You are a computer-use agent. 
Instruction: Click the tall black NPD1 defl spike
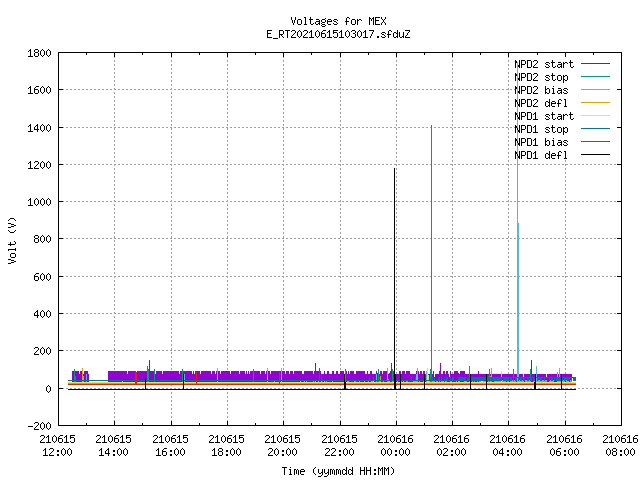coord(395,278)
